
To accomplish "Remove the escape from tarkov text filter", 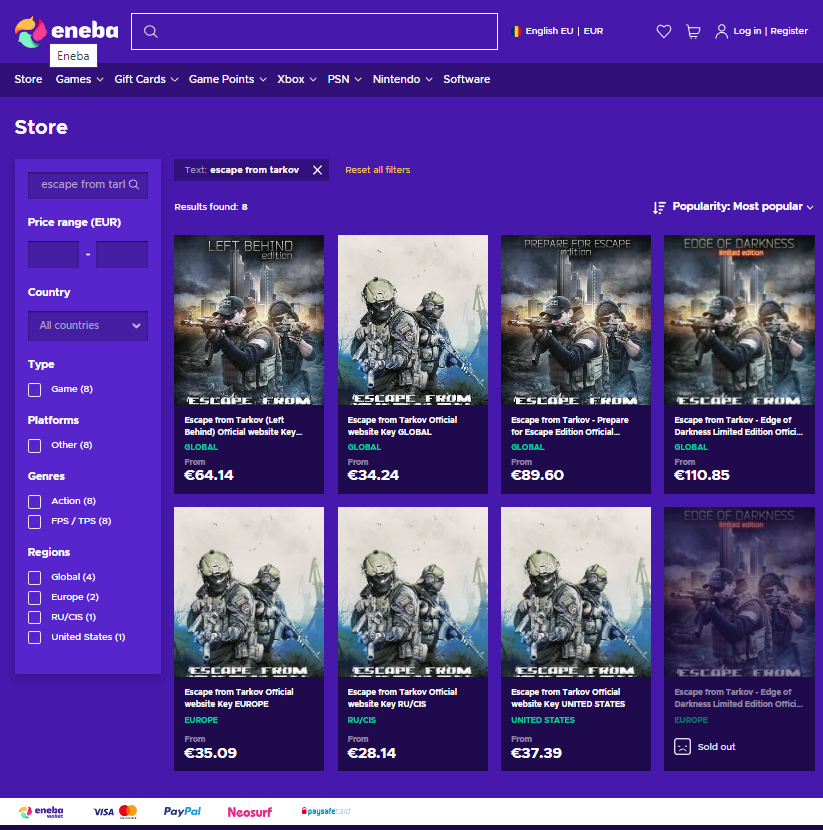I will click(x=317, y=170).
